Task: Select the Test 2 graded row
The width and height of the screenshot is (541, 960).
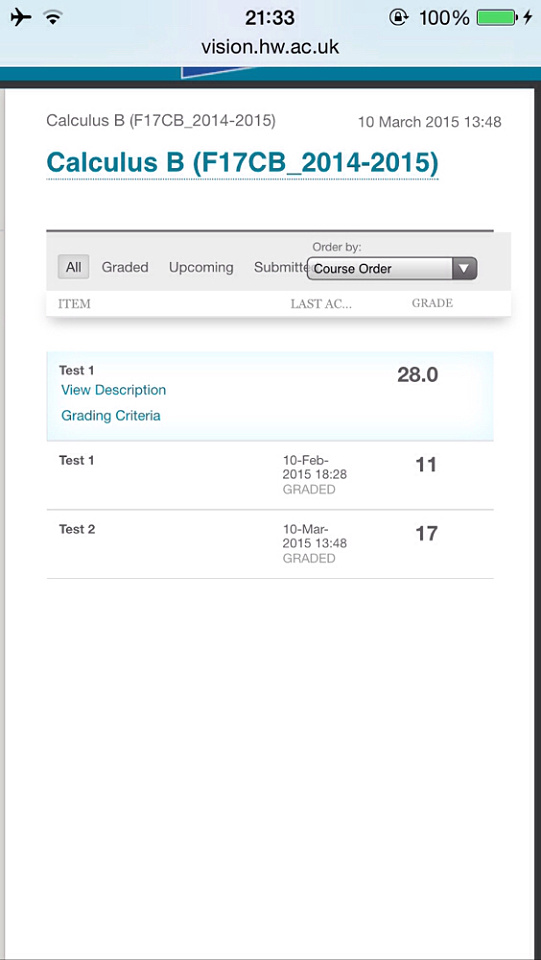Action: point(270,544)
